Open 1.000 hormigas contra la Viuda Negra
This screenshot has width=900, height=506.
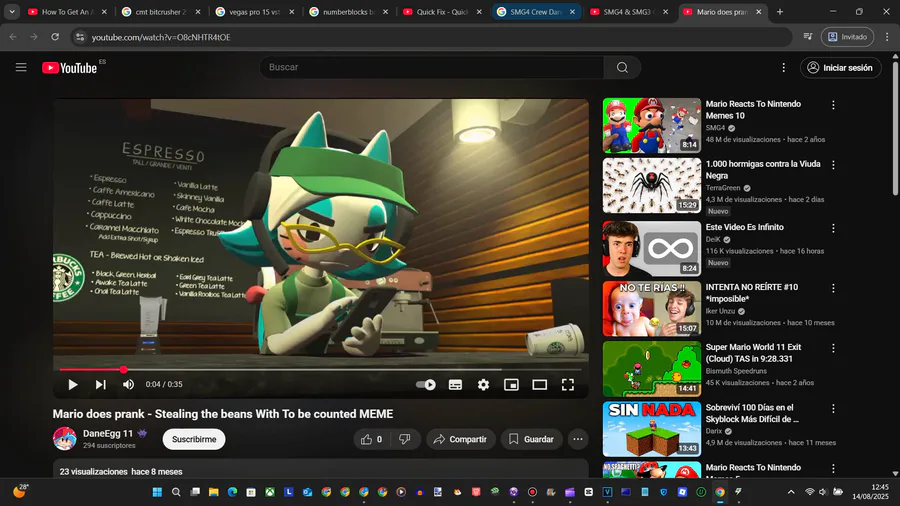(763, 170)
